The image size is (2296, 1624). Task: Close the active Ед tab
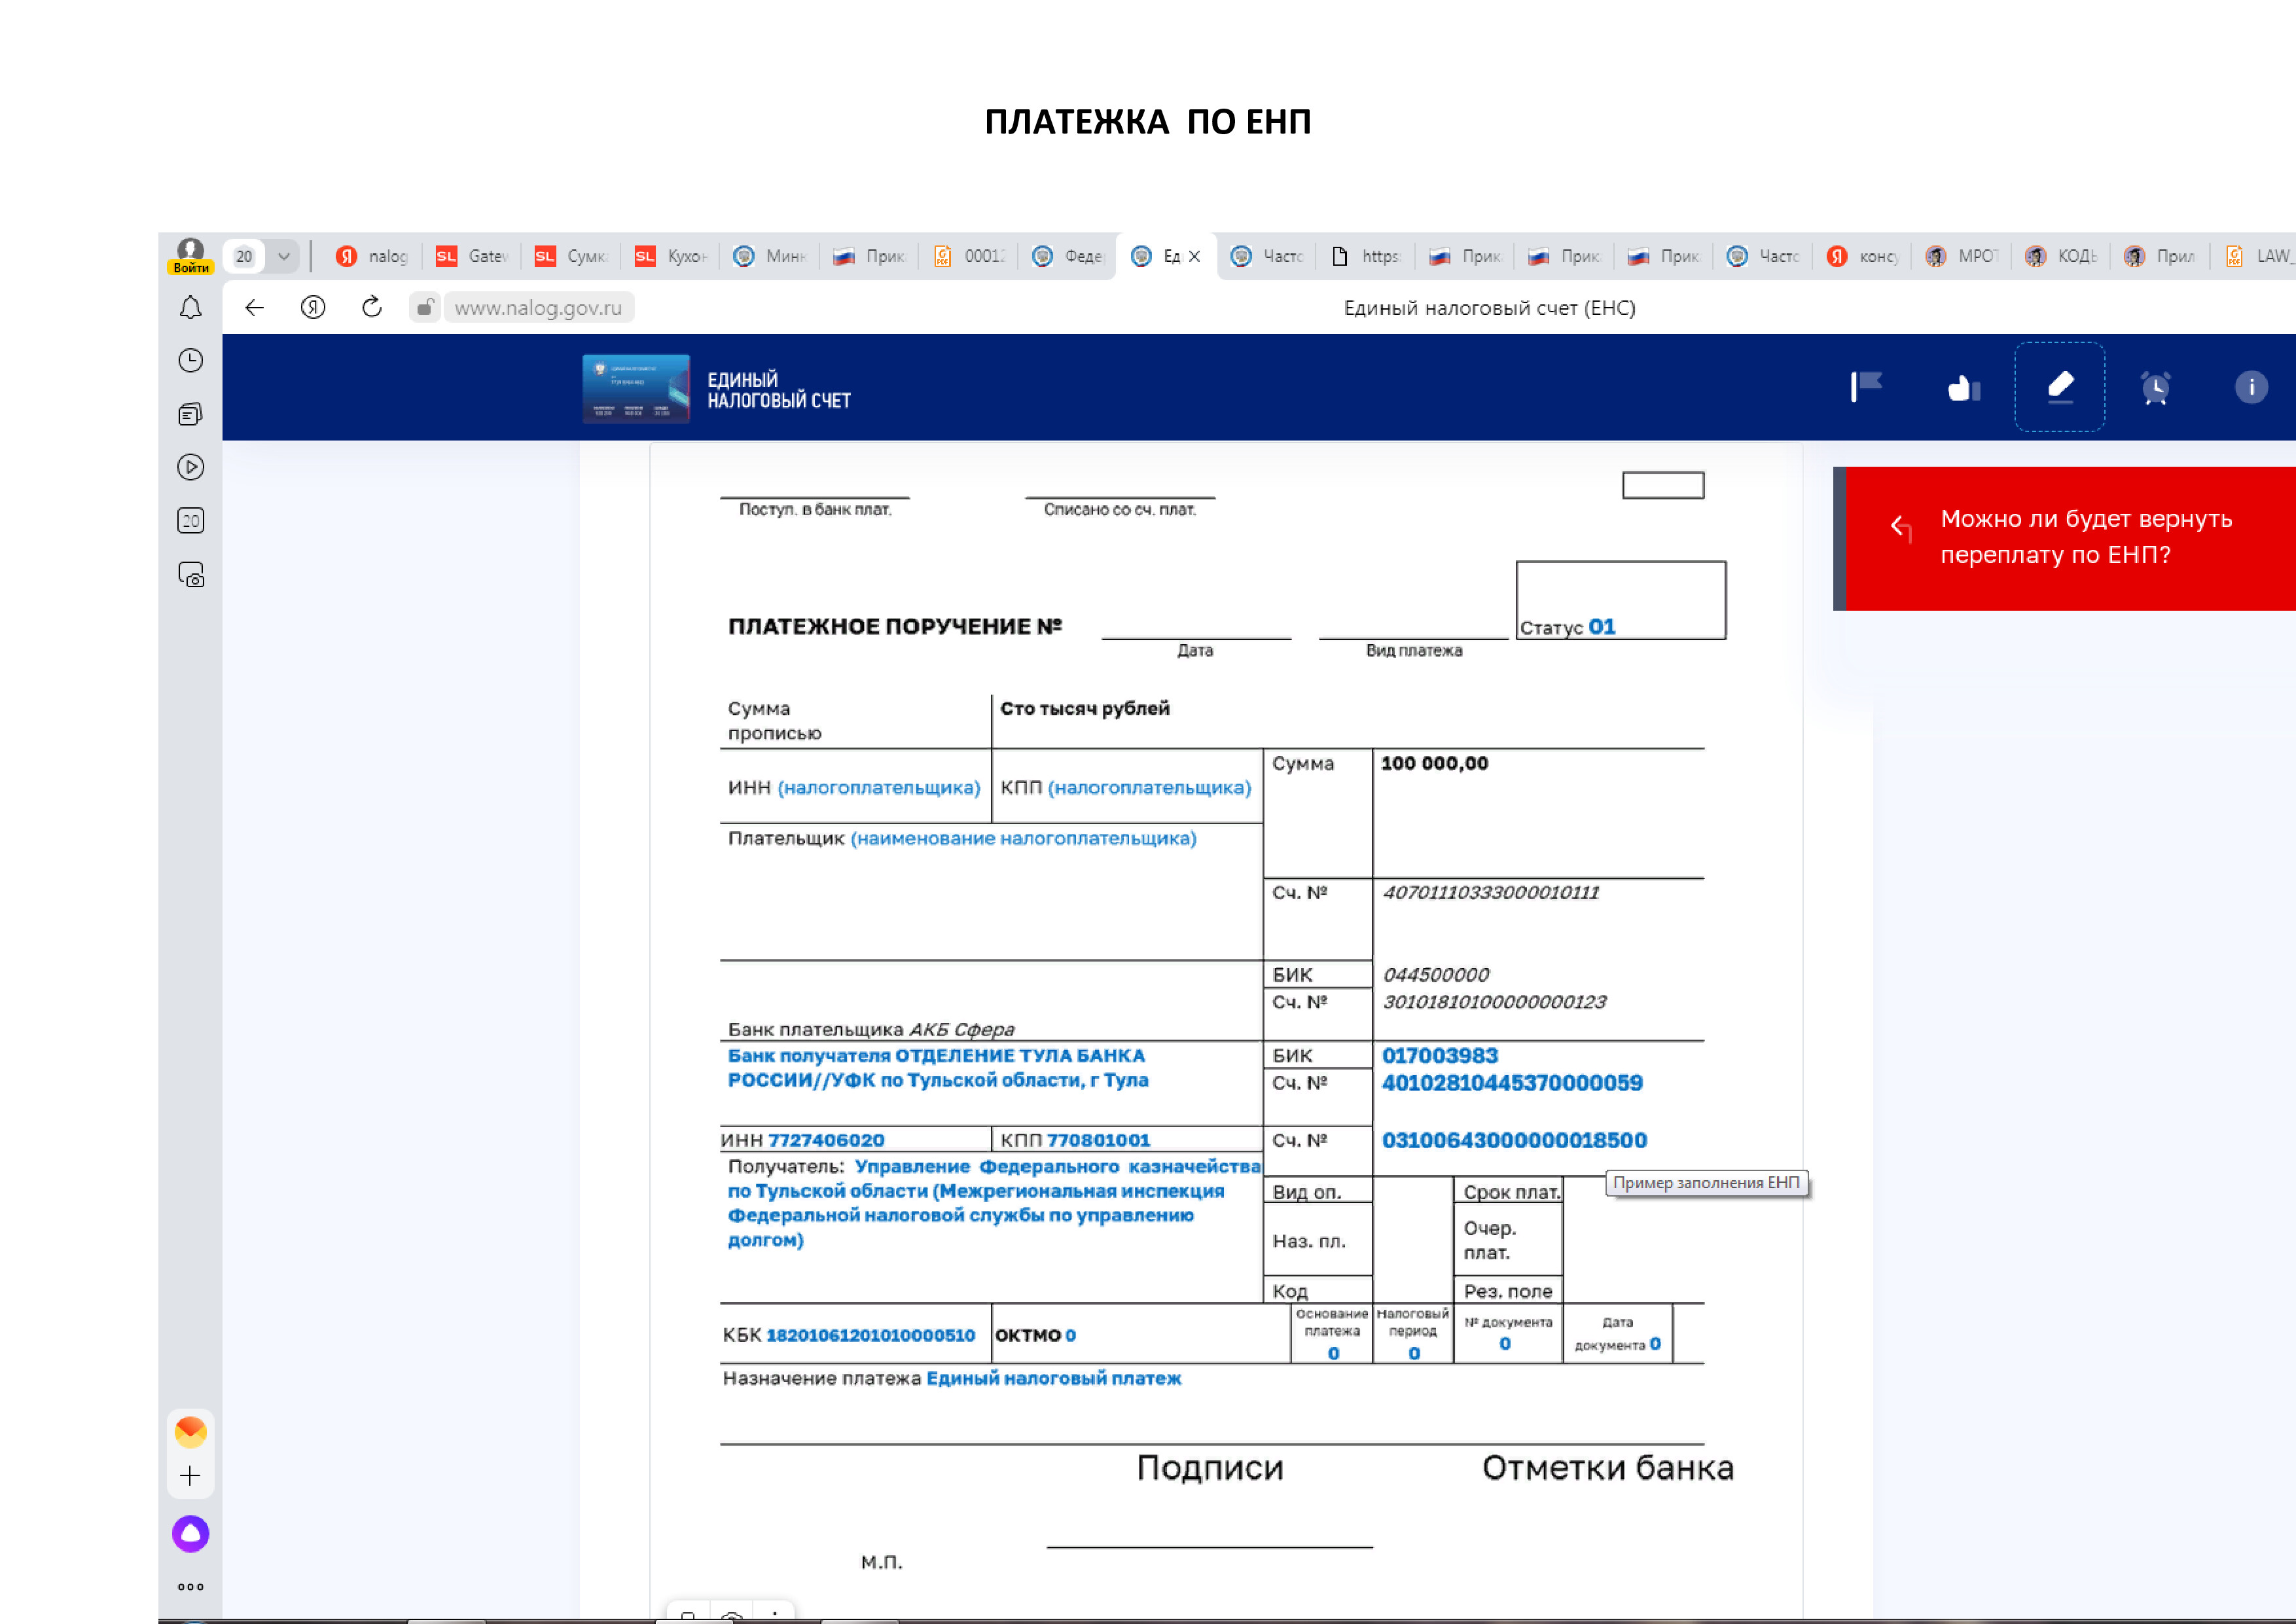[1194, 256]
